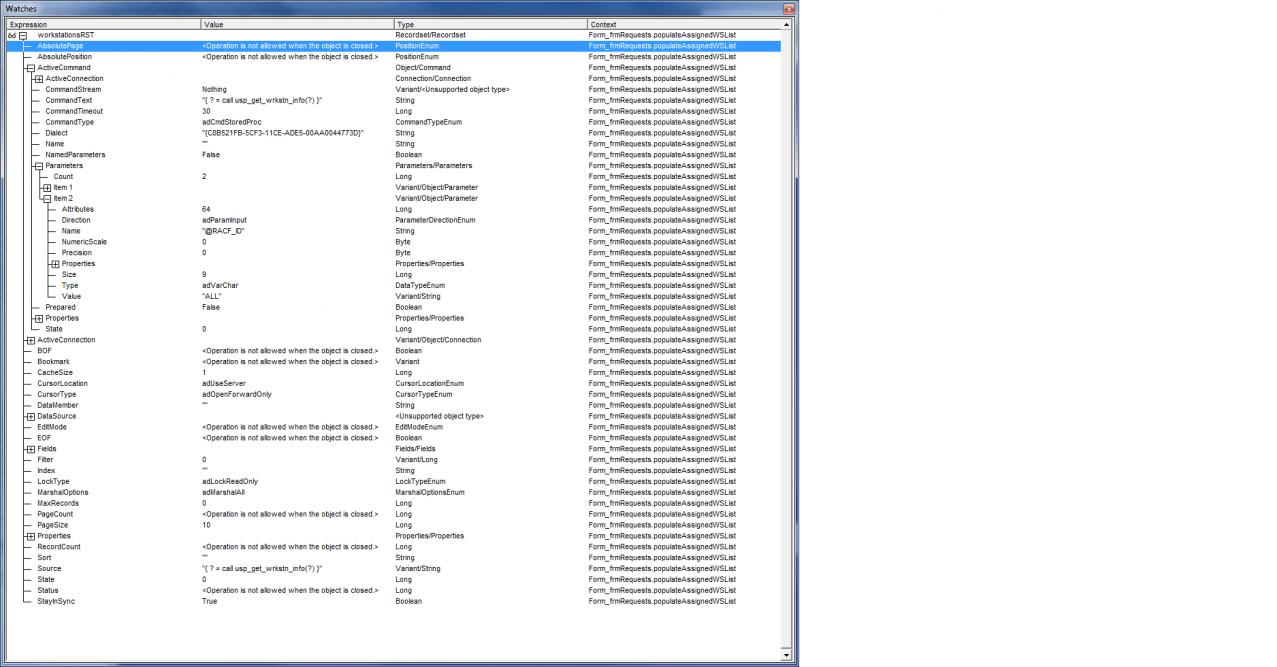The image size is (1277, 667).
Task: Click the Context column header
Action: click(x=684, y=24)
